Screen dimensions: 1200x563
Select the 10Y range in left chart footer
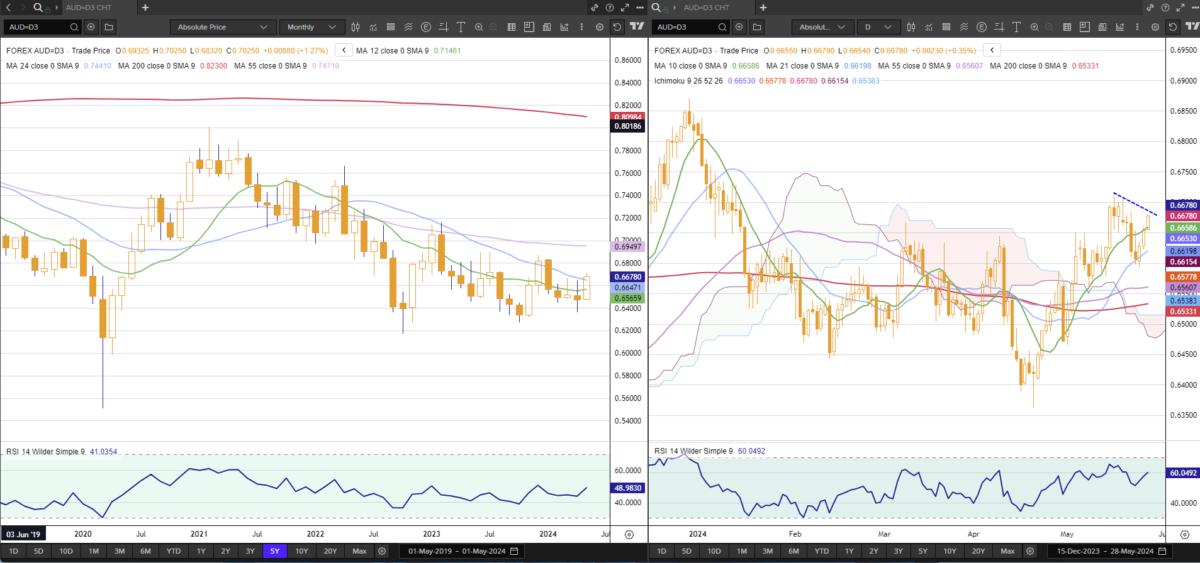click(x=301, y=551)
